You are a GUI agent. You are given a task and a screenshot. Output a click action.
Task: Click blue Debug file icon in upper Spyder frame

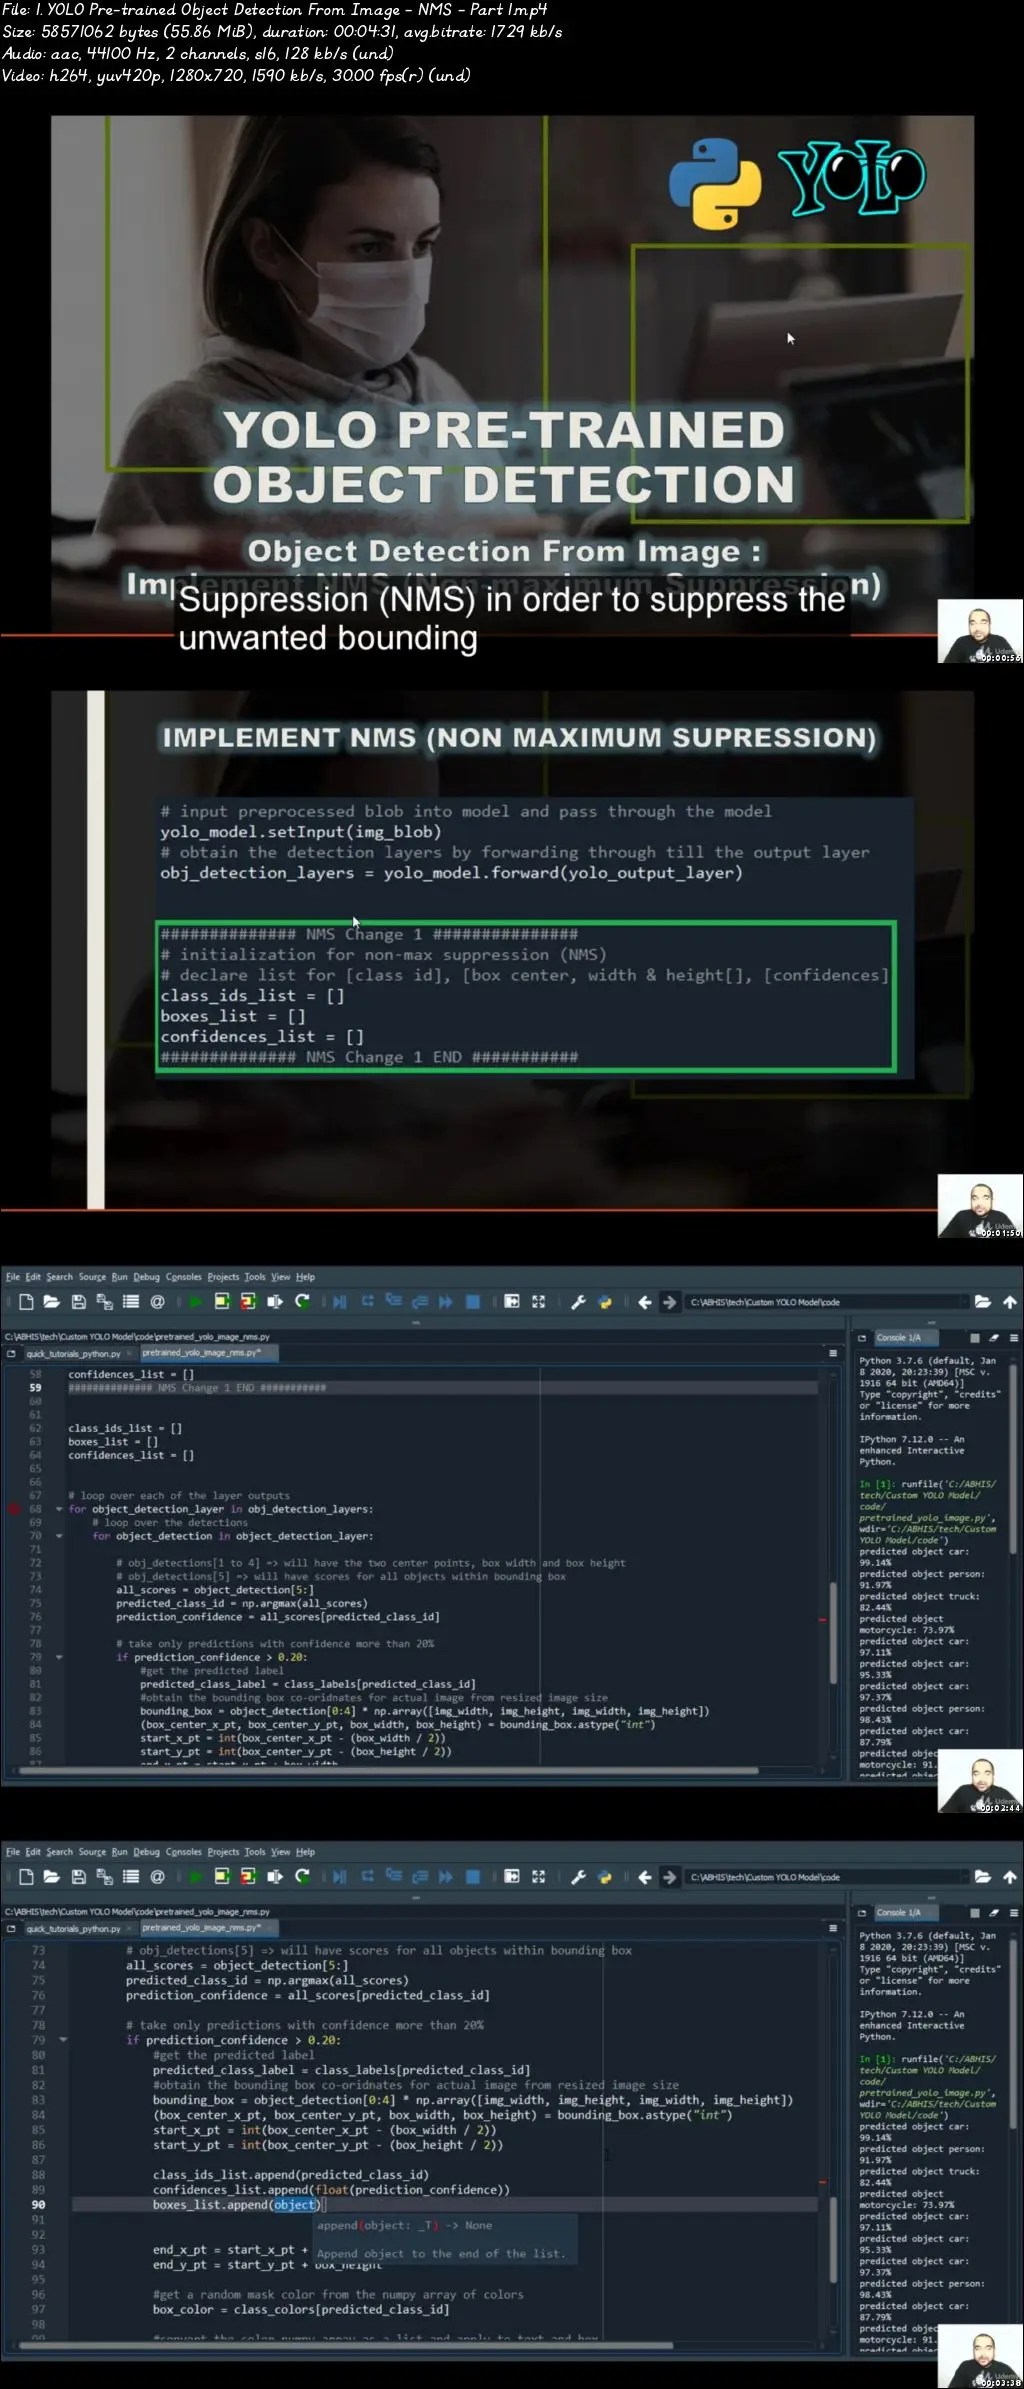[x=340, y=1301]
